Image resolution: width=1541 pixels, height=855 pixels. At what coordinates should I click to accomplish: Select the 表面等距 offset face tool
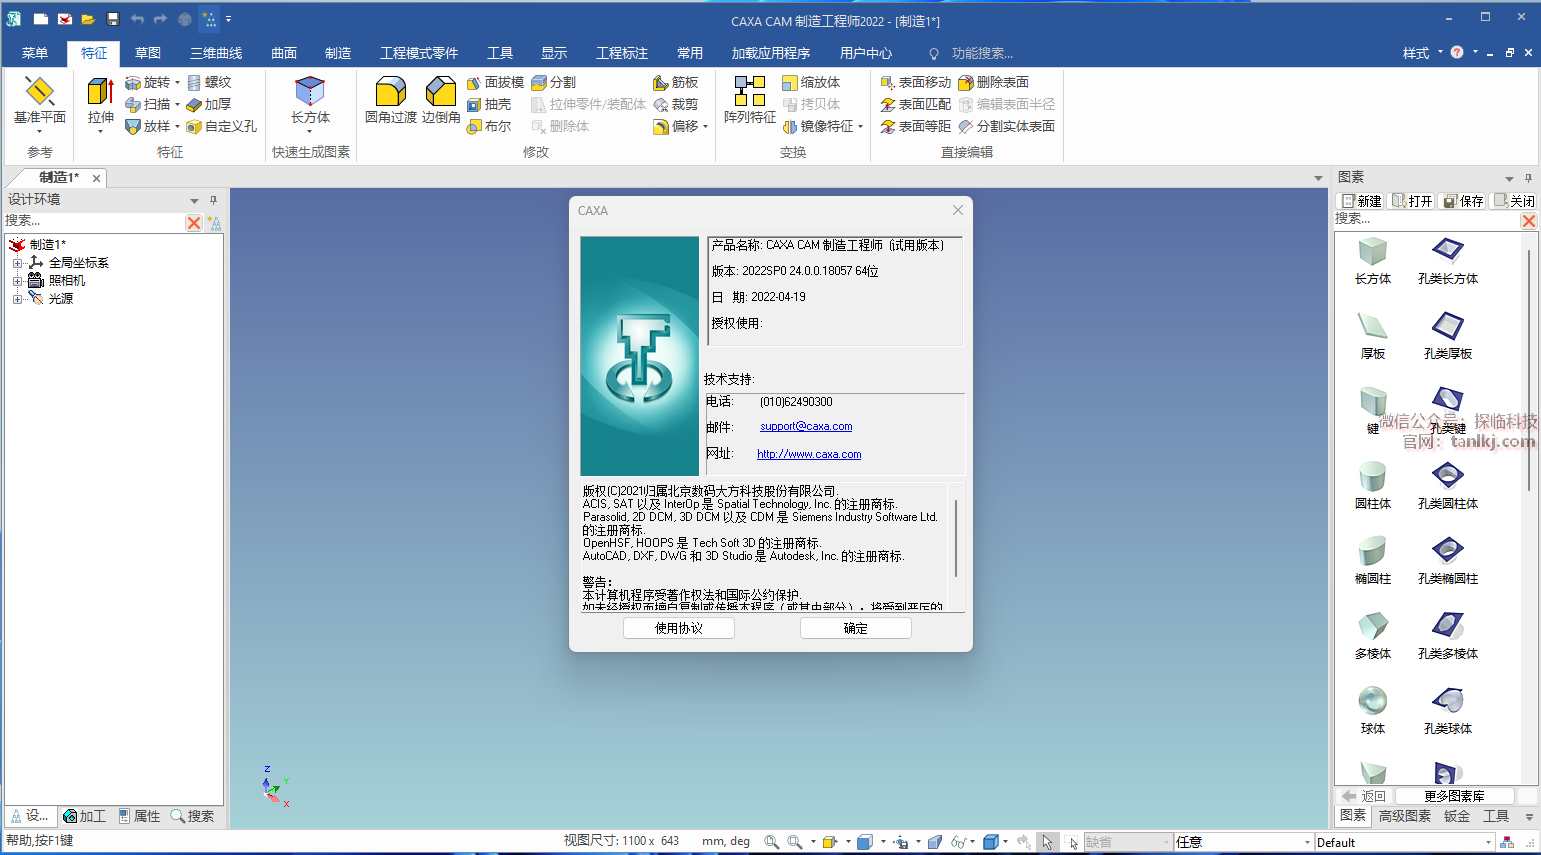(x=916, y=126)
